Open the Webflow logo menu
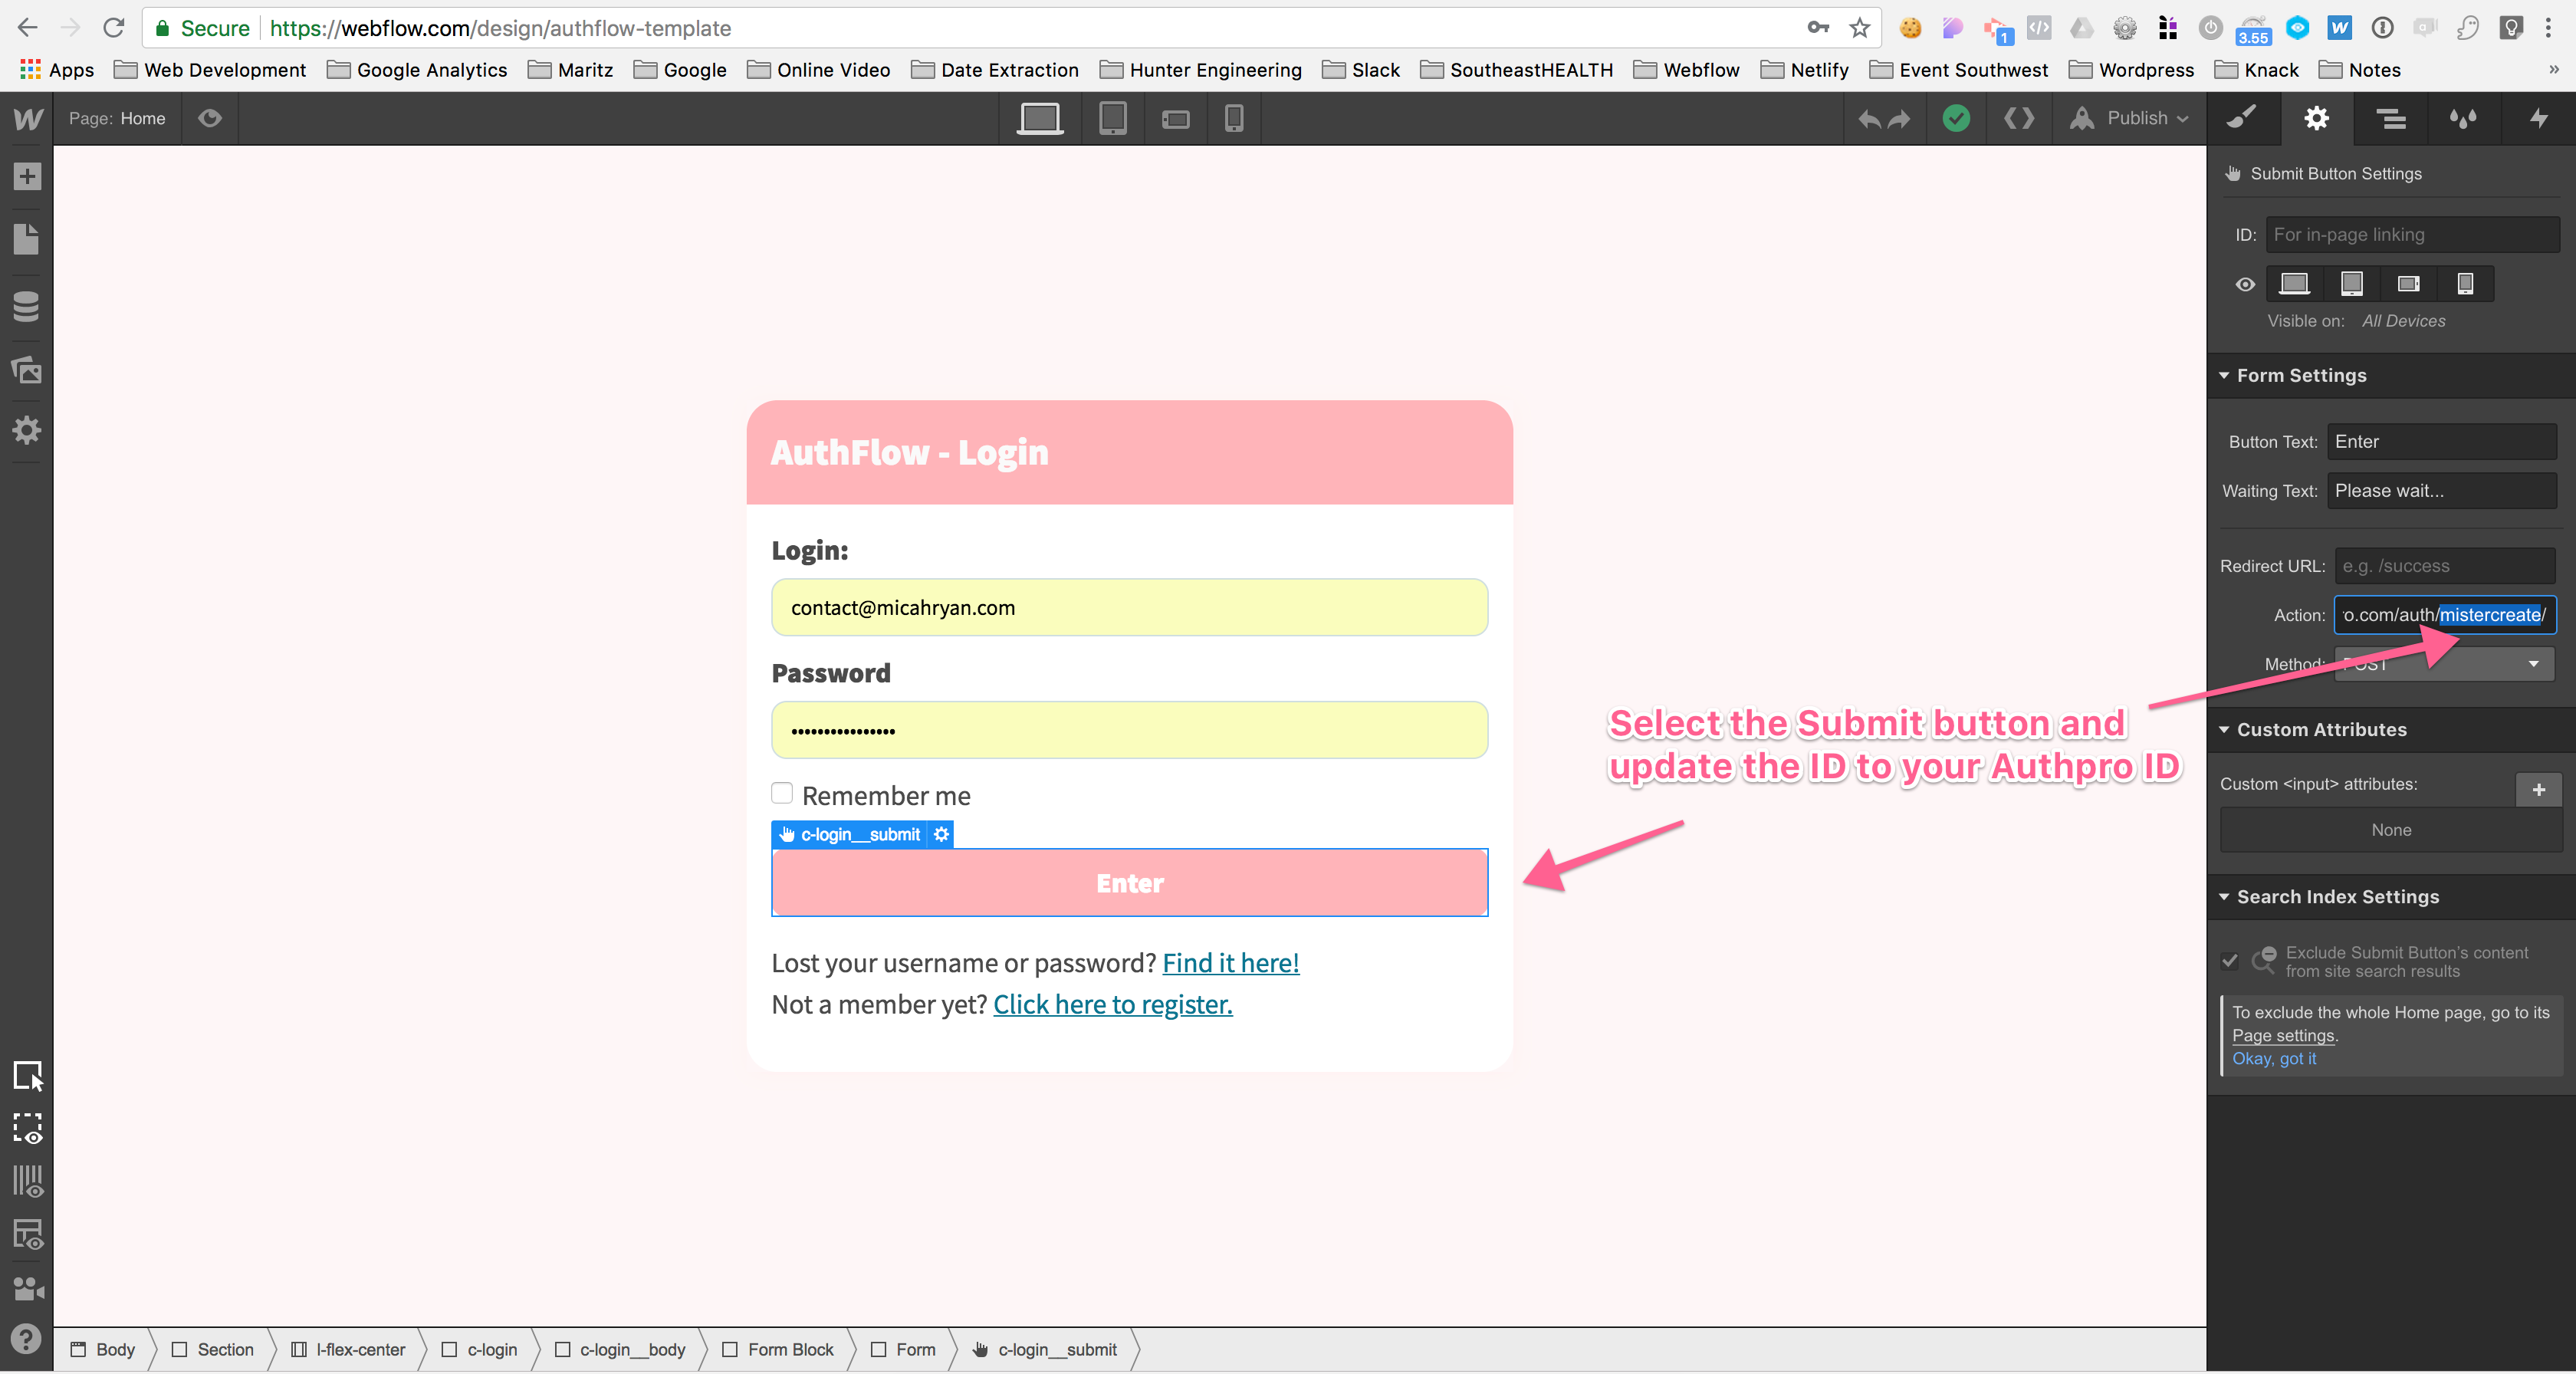 tap(27, 118)
